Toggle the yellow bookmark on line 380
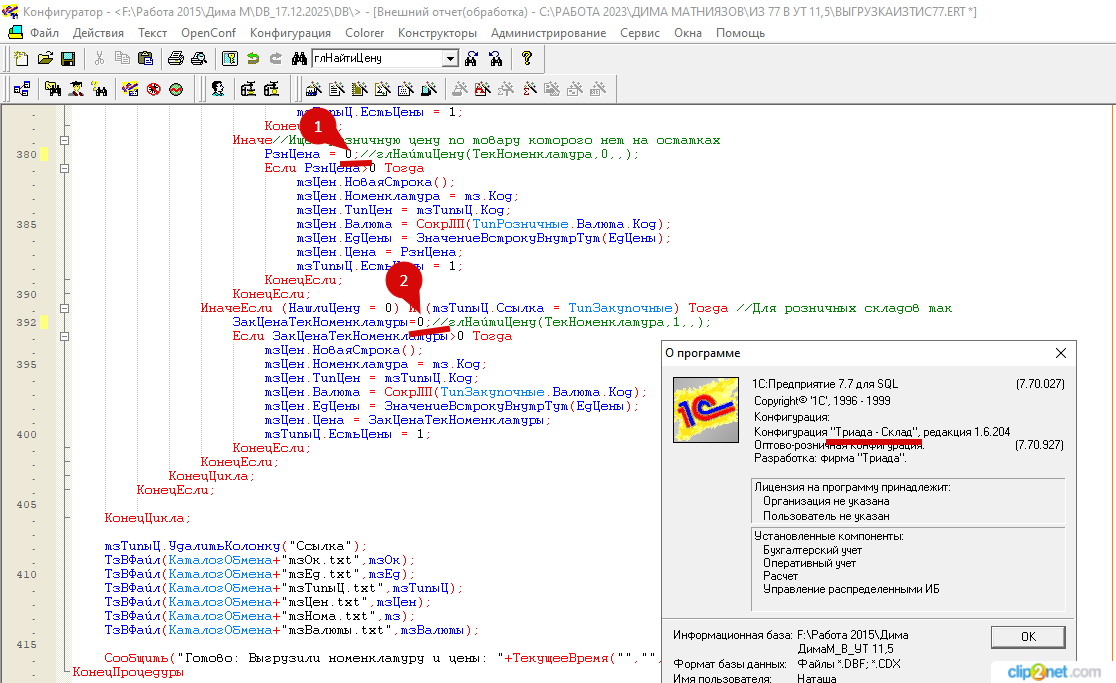 44,155
